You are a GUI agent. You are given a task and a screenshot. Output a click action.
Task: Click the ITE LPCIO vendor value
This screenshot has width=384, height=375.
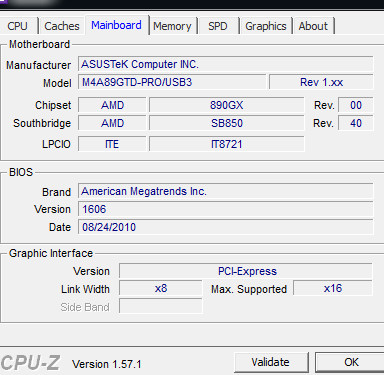(112, 144)
